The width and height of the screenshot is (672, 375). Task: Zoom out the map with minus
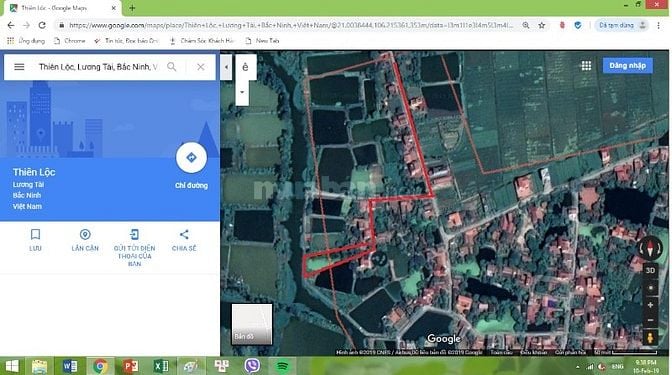pos(650,320)
